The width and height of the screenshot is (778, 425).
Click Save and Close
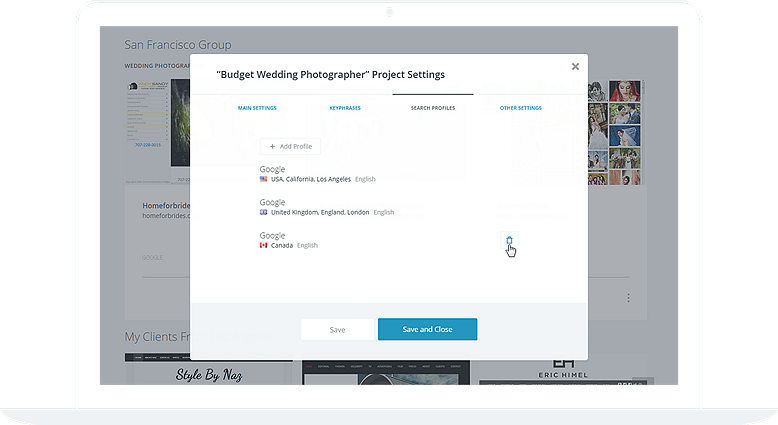427,329
